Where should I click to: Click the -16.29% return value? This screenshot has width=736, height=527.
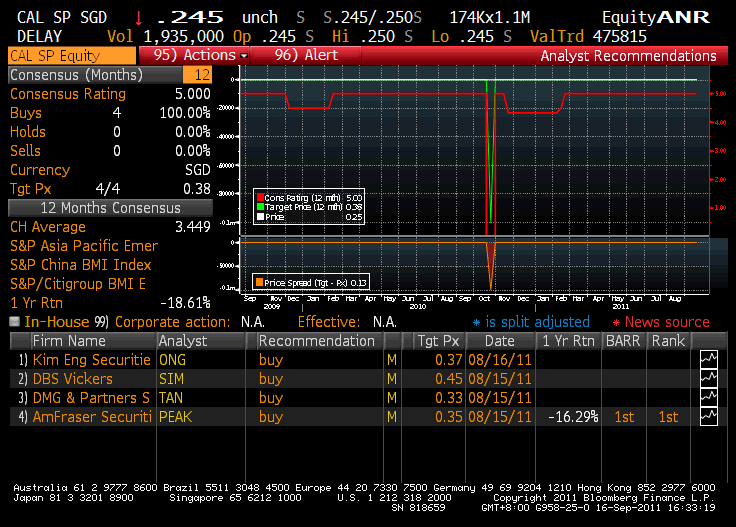pyautogui.click(x=573, y=417)
